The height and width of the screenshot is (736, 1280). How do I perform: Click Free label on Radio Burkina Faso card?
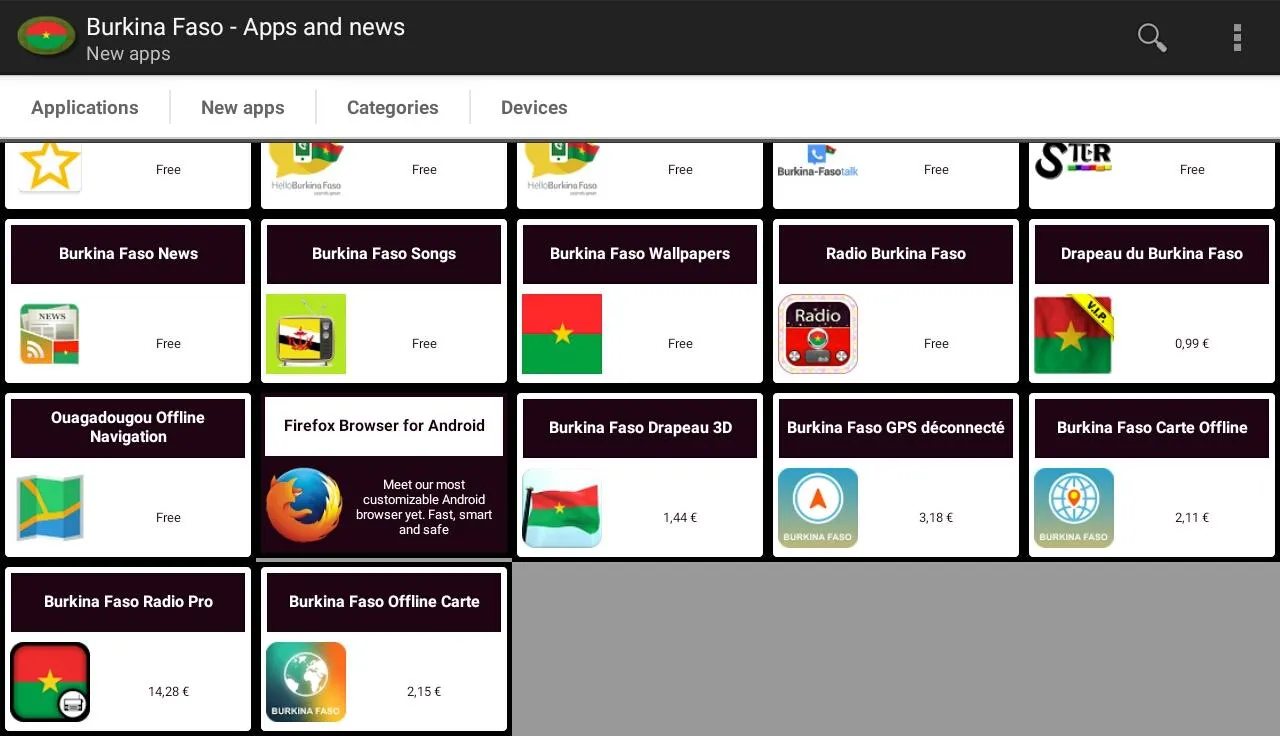936,344
